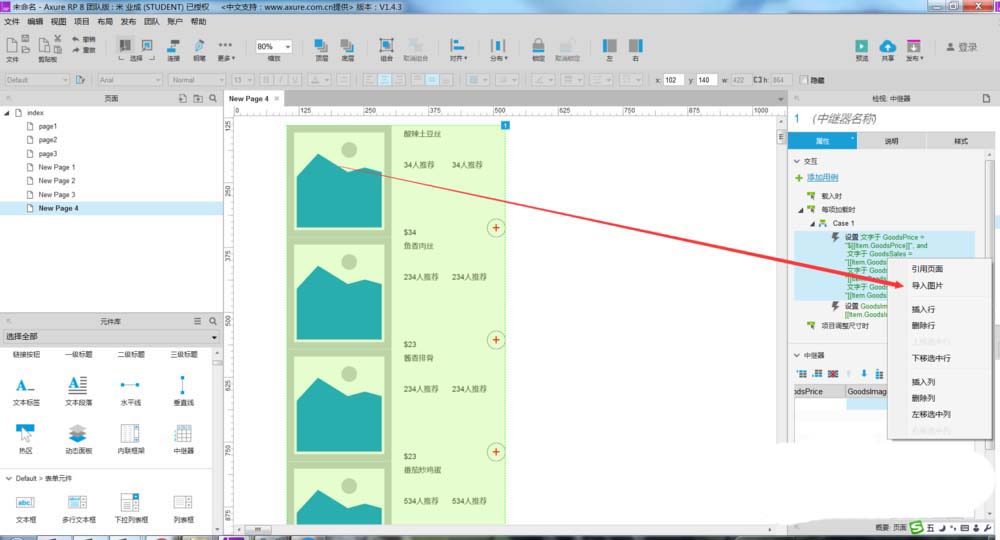The height and width of the screenshot is (540, 1000).
Task: Click the GoodsImage column header
Action: (866, 391)
